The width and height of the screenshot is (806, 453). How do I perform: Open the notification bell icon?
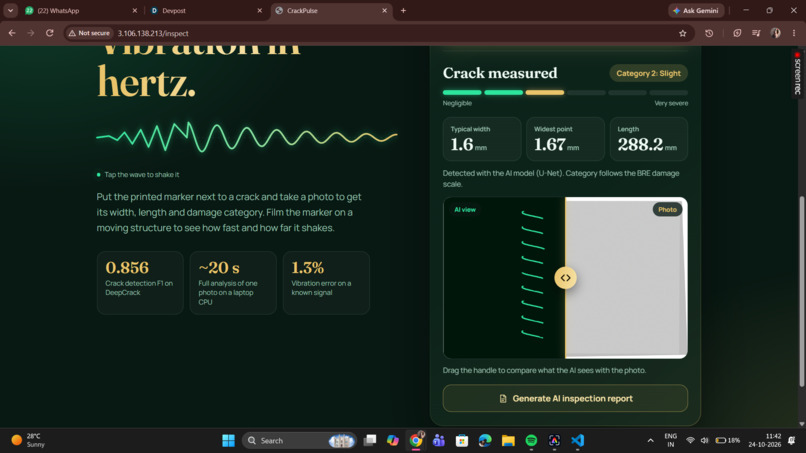pyautogui.click(x=792, y=441)
